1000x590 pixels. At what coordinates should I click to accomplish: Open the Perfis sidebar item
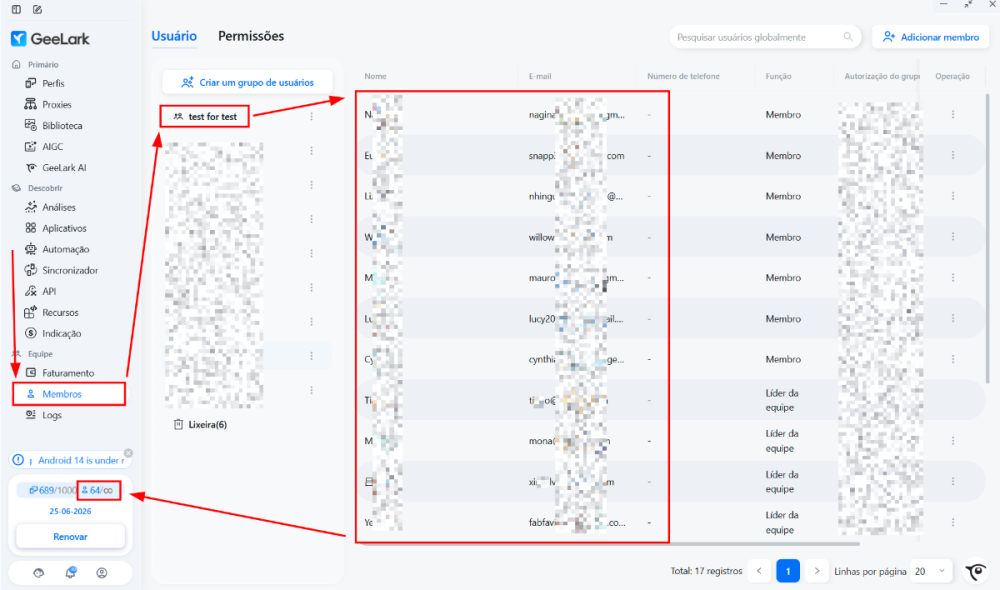[45, 83]
